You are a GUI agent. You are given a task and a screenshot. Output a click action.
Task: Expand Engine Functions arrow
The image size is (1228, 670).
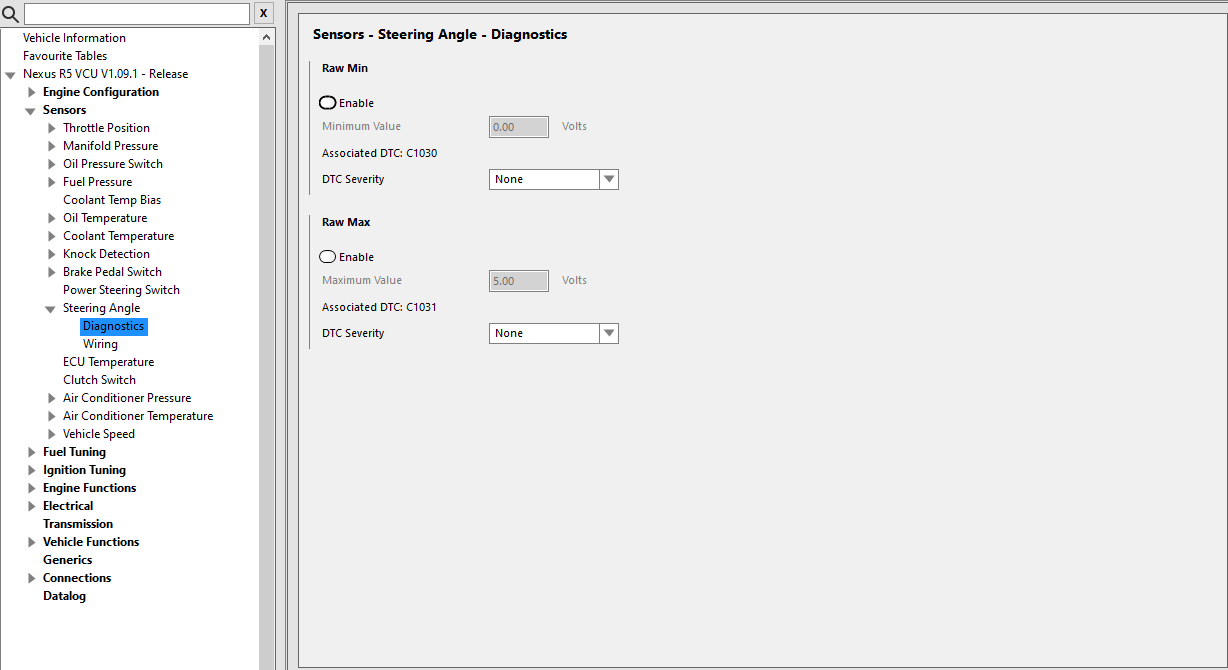coord(32,488)
